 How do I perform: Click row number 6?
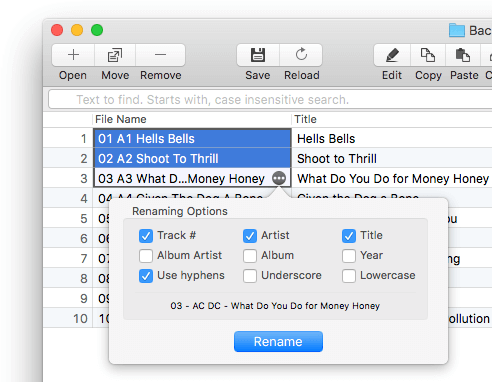(84, 239)
